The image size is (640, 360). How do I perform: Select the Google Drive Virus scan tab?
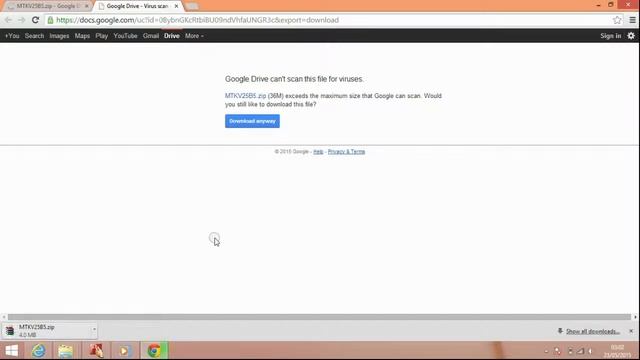pos(138,6)
